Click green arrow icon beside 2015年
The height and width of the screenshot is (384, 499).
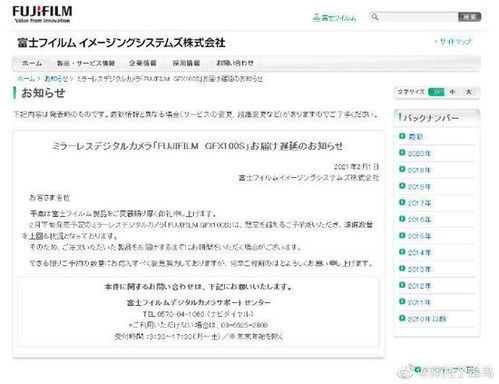pyautogui.click(x=402, y=235)
